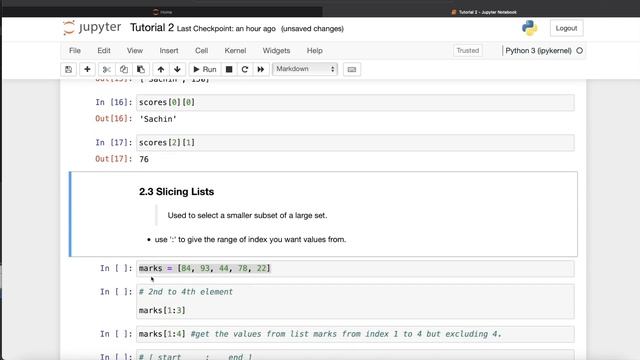Click the (unsaved changes) status text
640x360 pixels.
coord(312,29)
